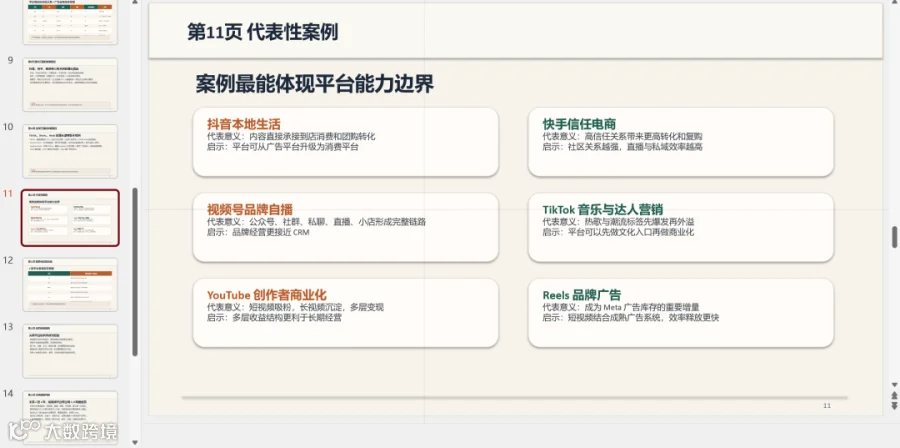Click the card title YouTube 创作者商业化
900x448 pixels.
tap(267, 295)
